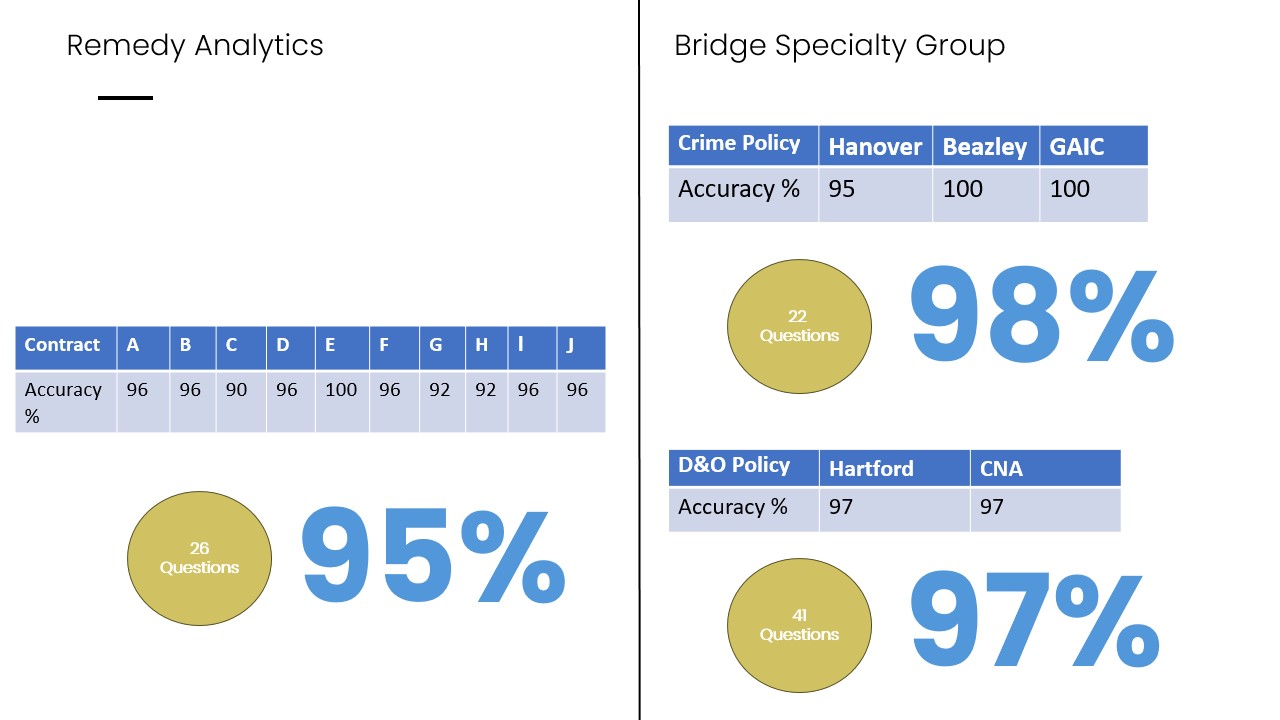Click Hanover's accuracy value of 95
1280x720 pixels.
(x=842, y=189)
